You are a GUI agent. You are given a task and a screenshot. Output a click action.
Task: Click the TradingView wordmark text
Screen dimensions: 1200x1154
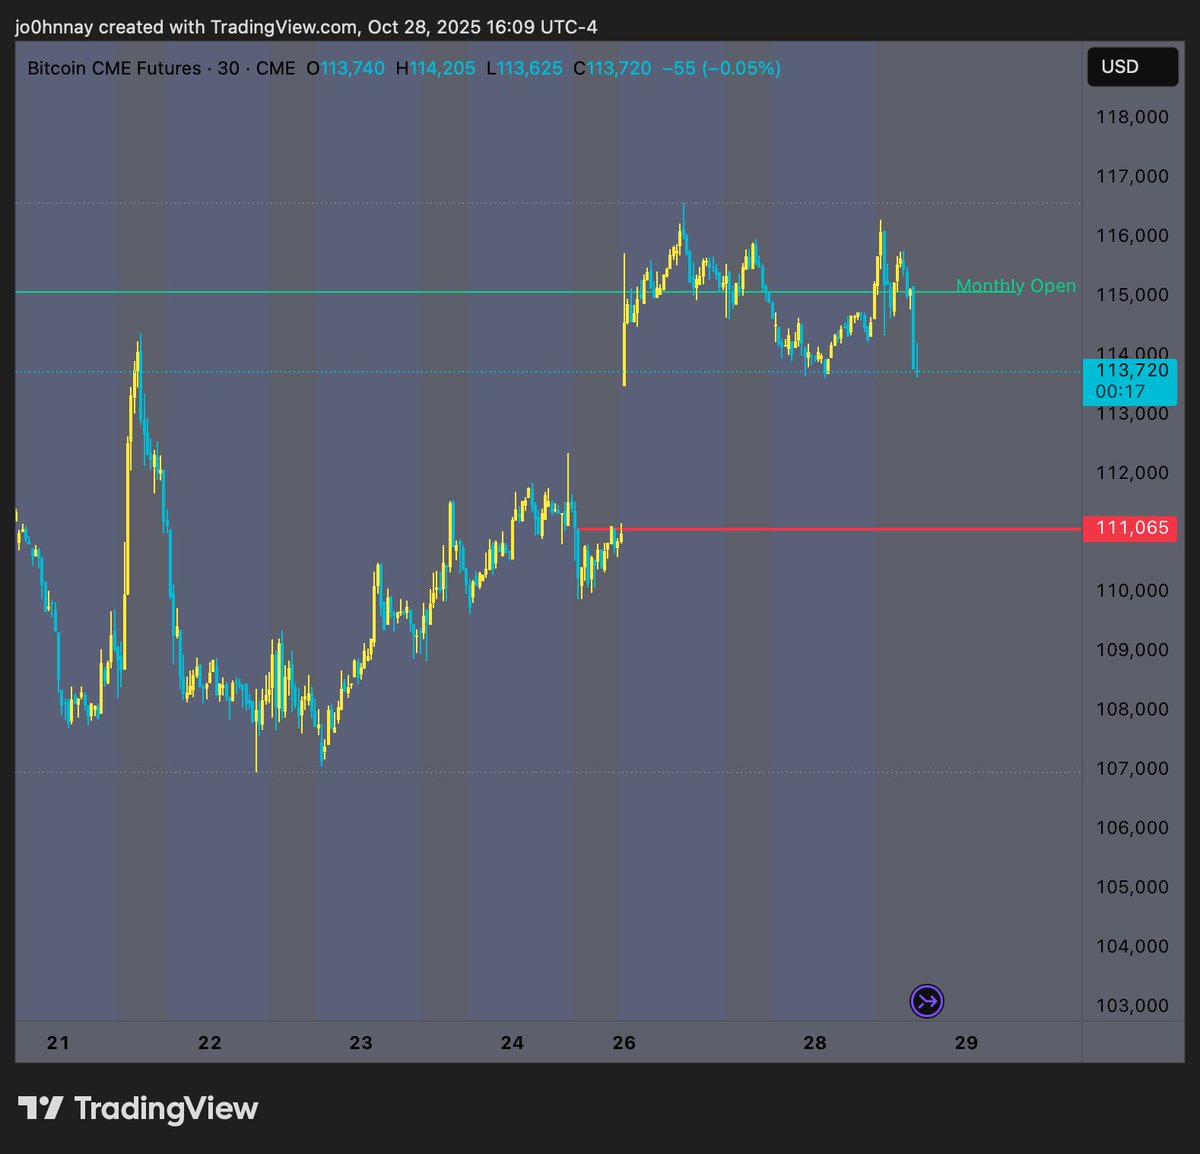click(x=166, y=1108)
